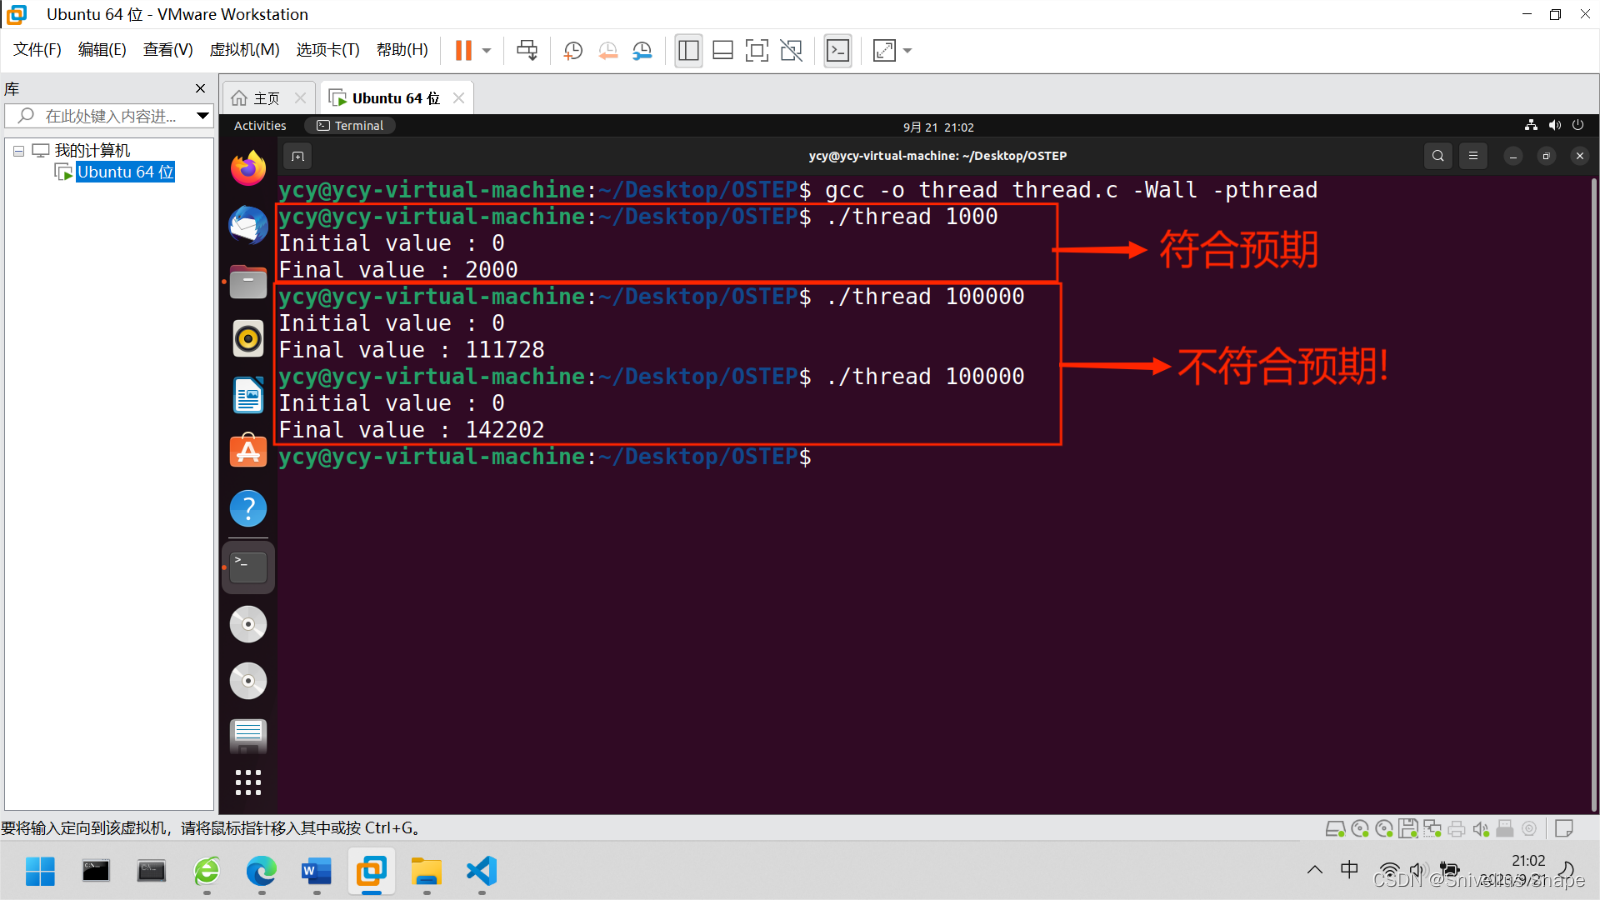
Task: Open the suspend button dropdown arrow
Action: pyautogui.click(x=488, y=50)
